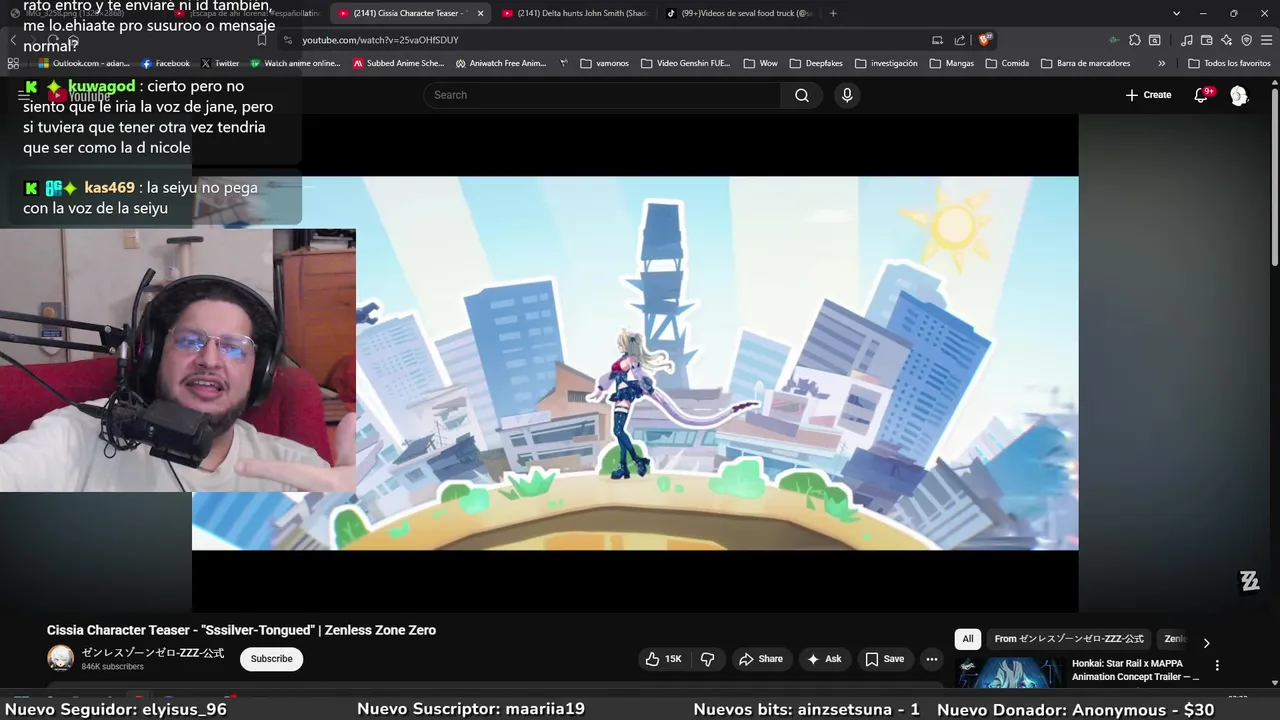Screen dimensions: 1280x720
Task: Show the next filter chips with the right arrow
Action: (x=1206, y=643)
